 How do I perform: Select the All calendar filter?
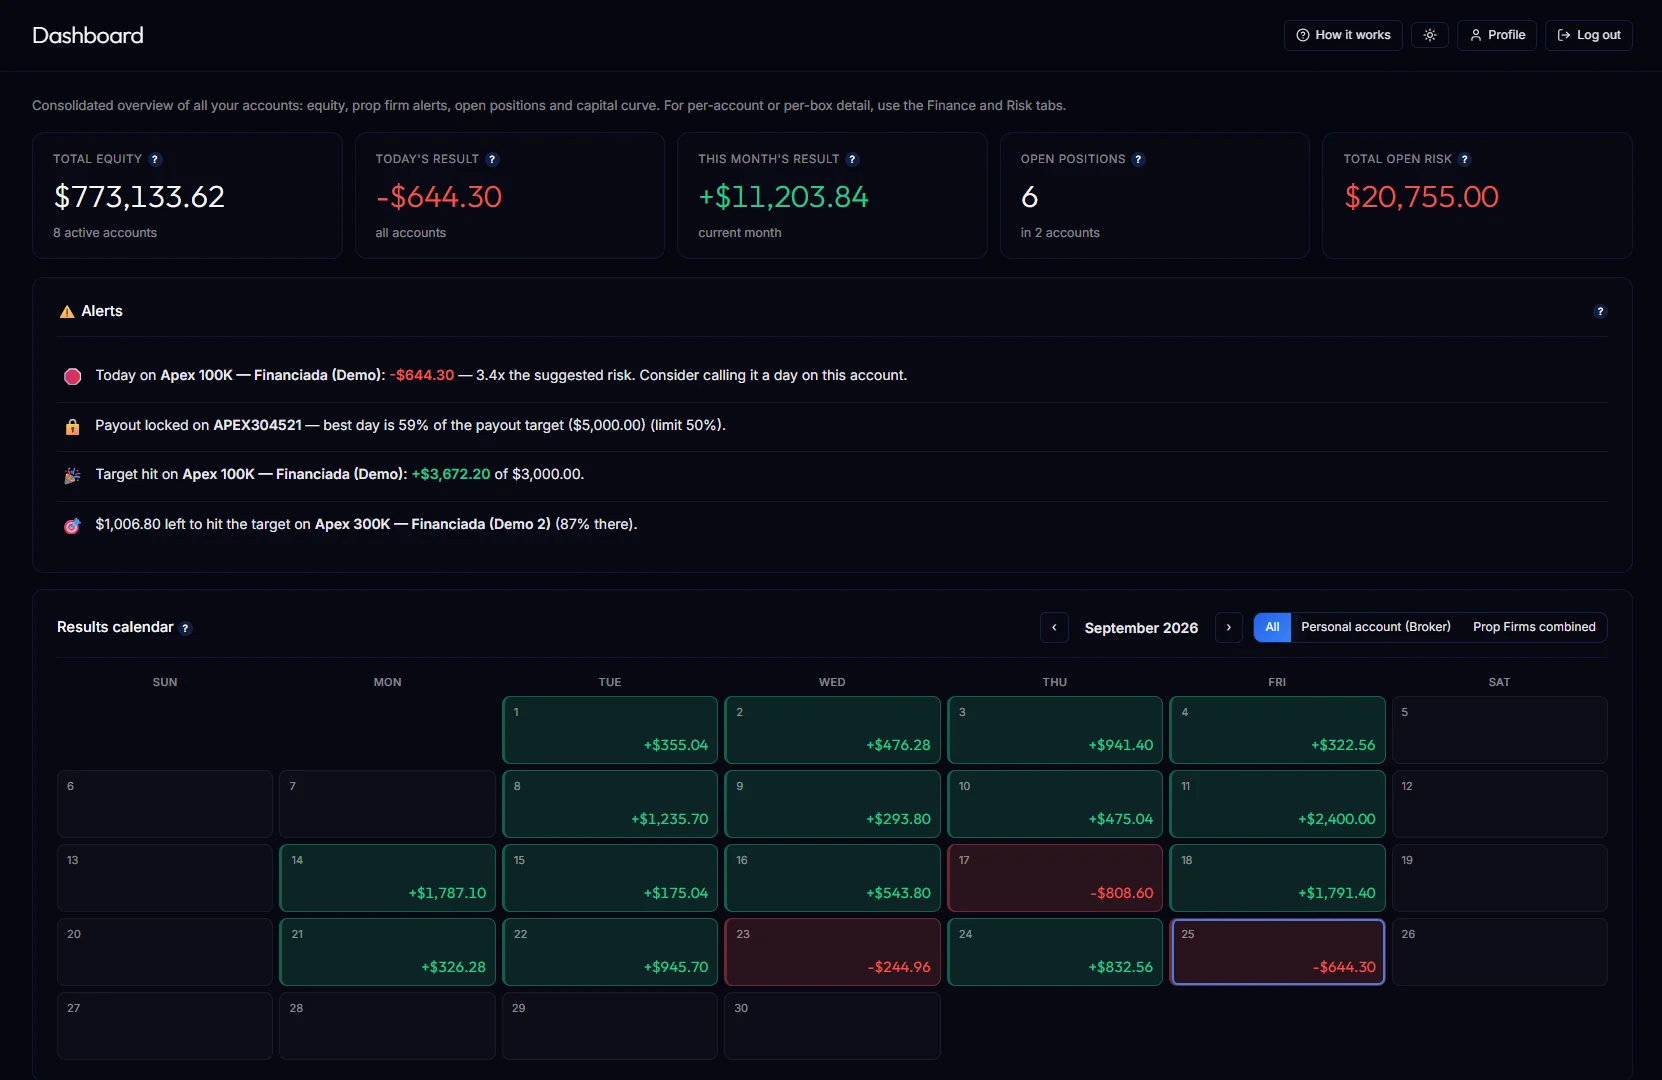[x=1272, y=627]
